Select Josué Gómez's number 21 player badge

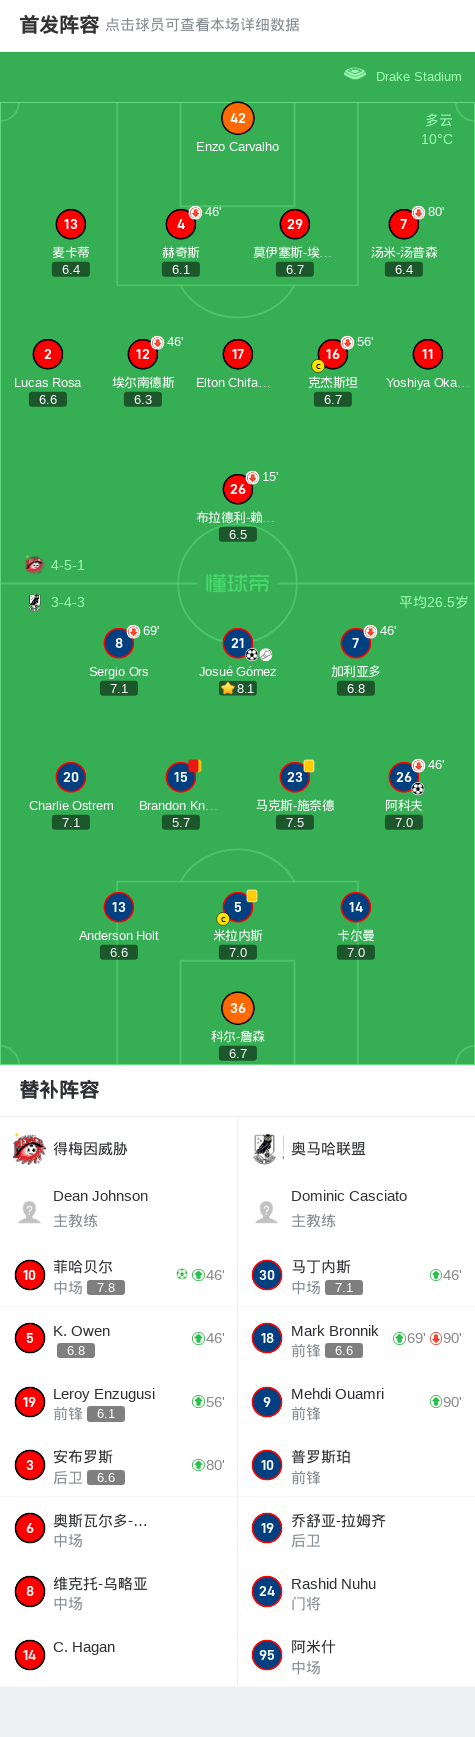click(238, 643)
